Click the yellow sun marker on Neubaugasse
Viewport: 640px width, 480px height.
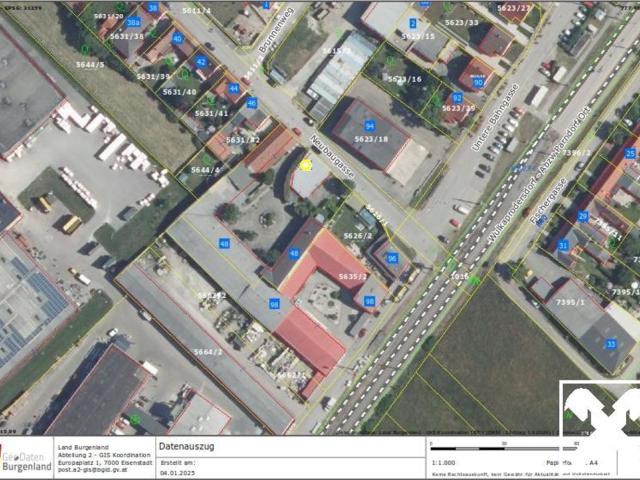(306, 165)
